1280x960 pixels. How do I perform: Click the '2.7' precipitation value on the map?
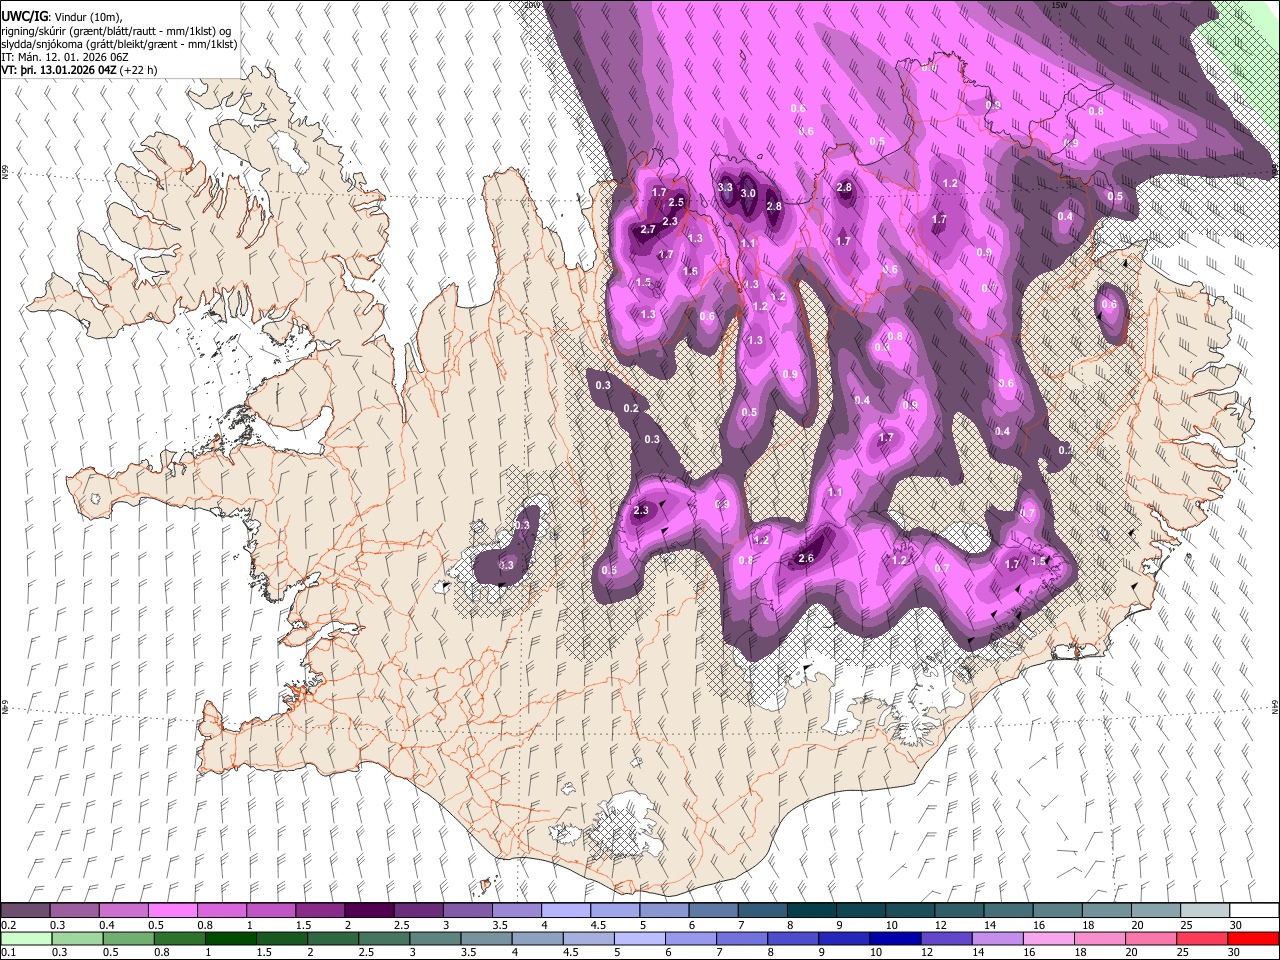(648, 229)
